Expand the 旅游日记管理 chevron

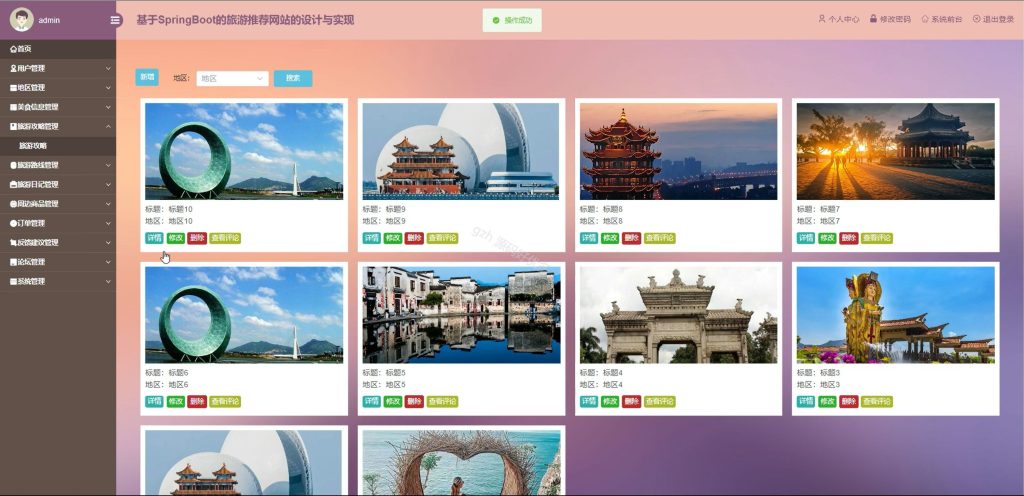108,185
